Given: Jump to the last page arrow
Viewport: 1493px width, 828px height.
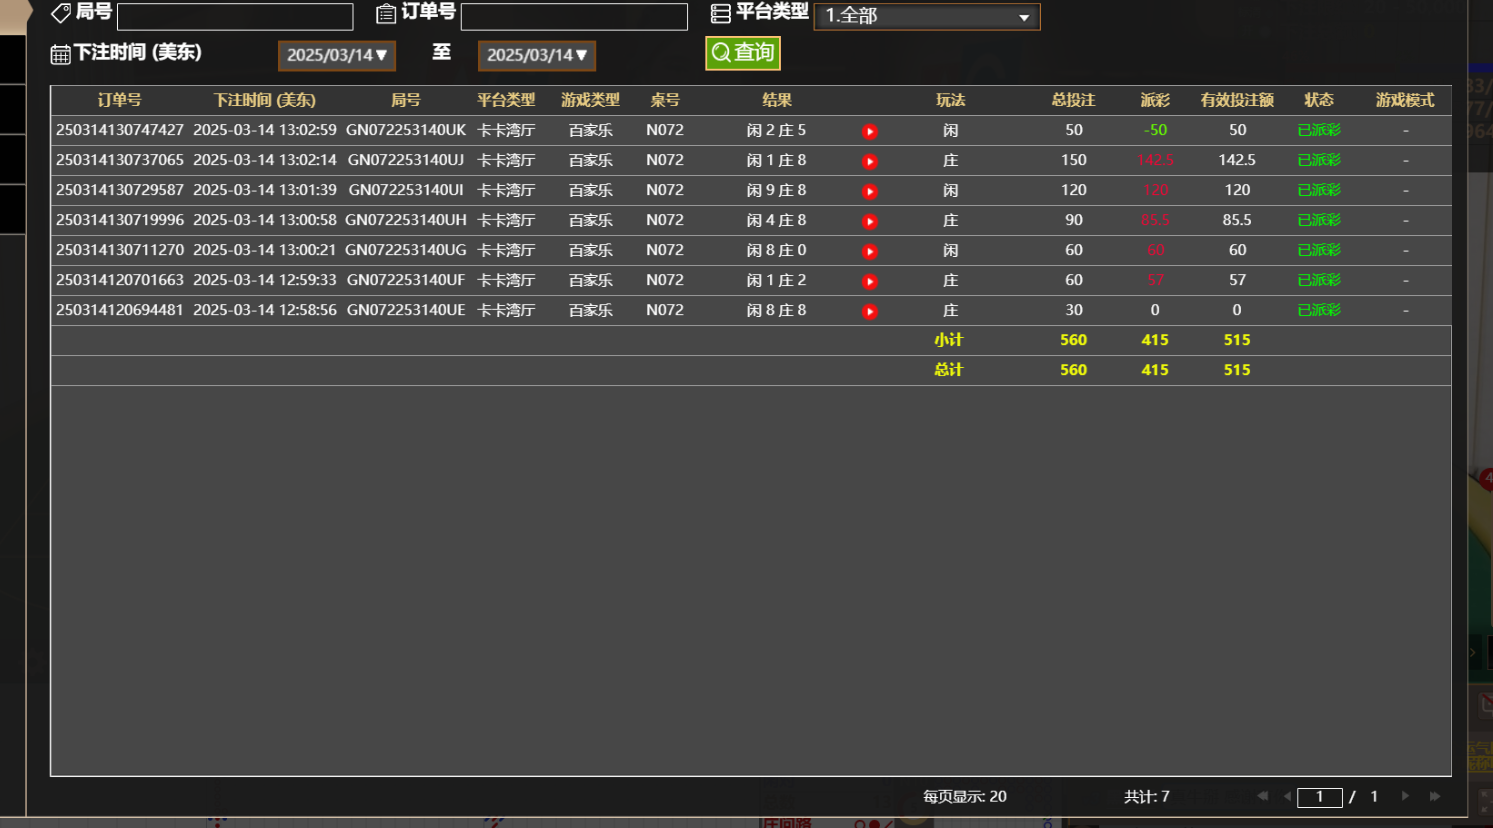Looking at the screenshot, I should pyautogui.click(x=1435, y=796).
